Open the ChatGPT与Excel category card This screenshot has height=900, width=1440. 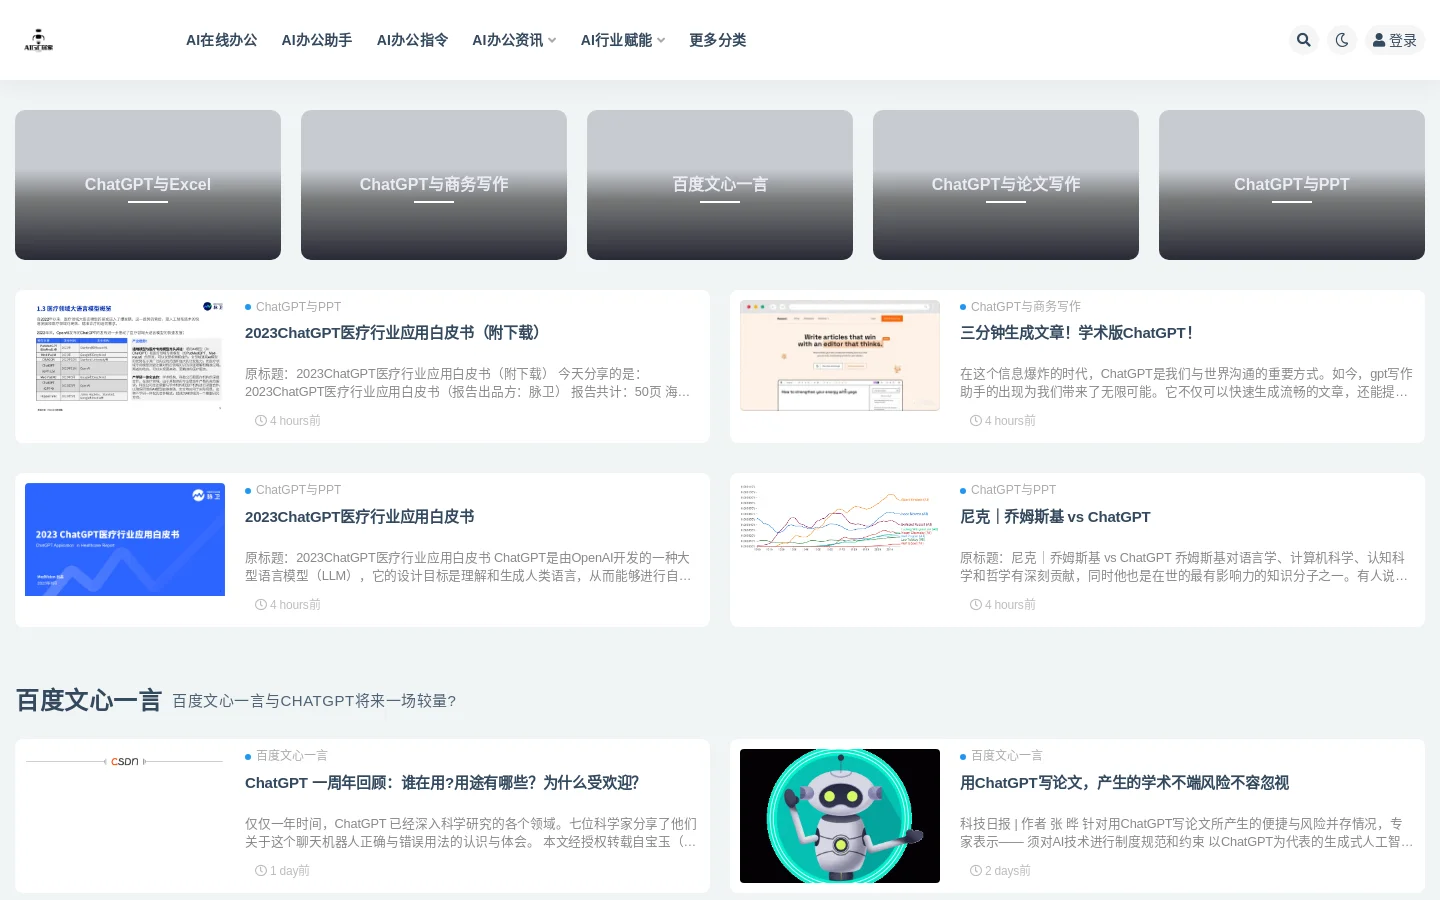click(148, 185)
